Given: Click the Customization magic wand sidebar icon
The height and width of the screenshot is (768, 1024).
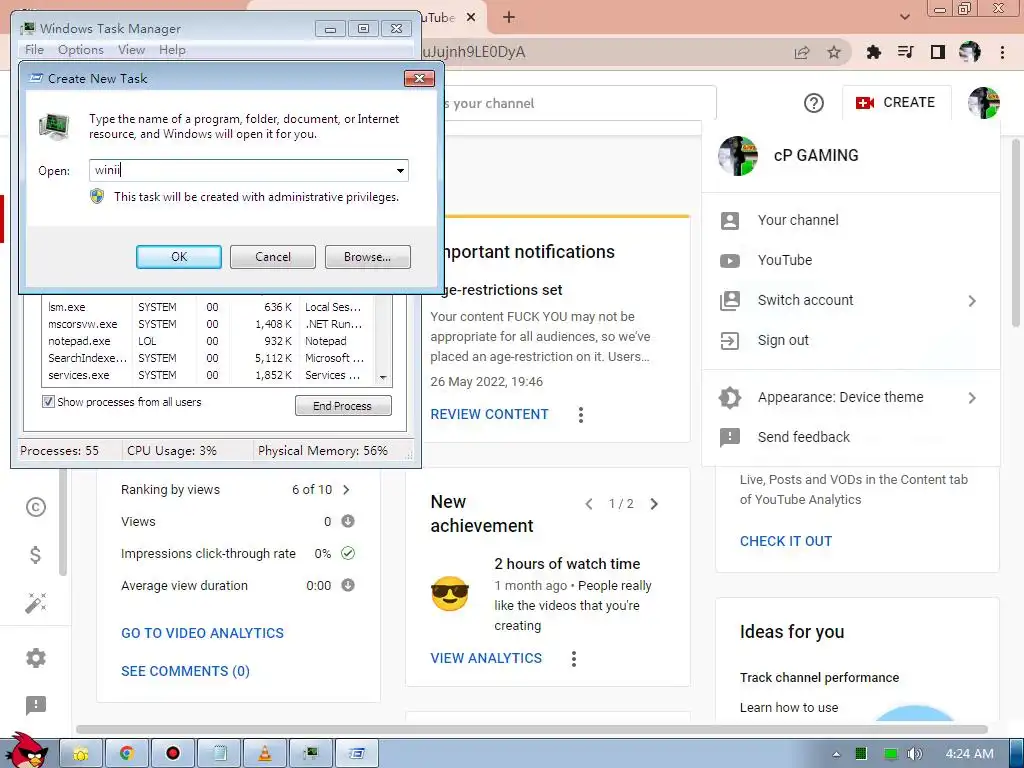Looking at the screenshot, I should 36,603.
